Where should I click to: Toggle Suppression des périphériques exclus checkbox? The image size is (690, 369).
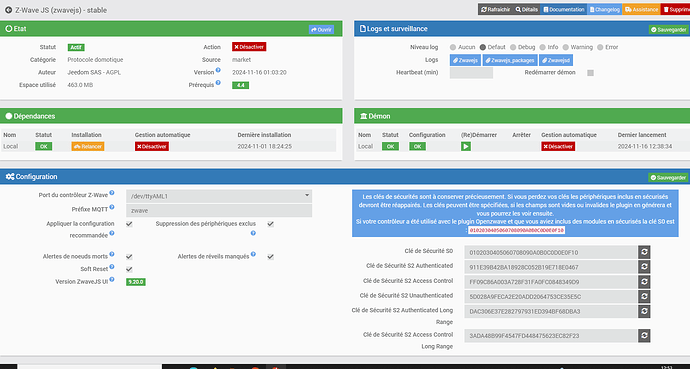tap(270, 224)
